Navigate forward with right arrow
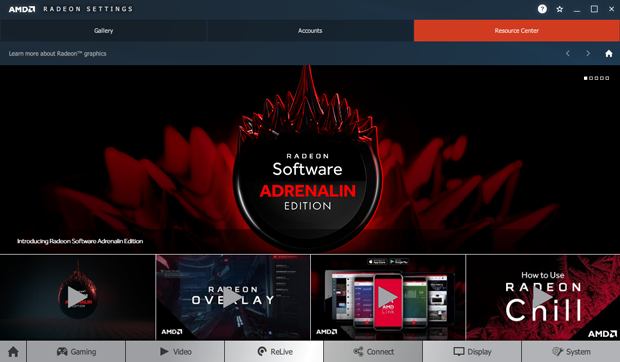The image size is (620, 362). (x=588, y=53)
